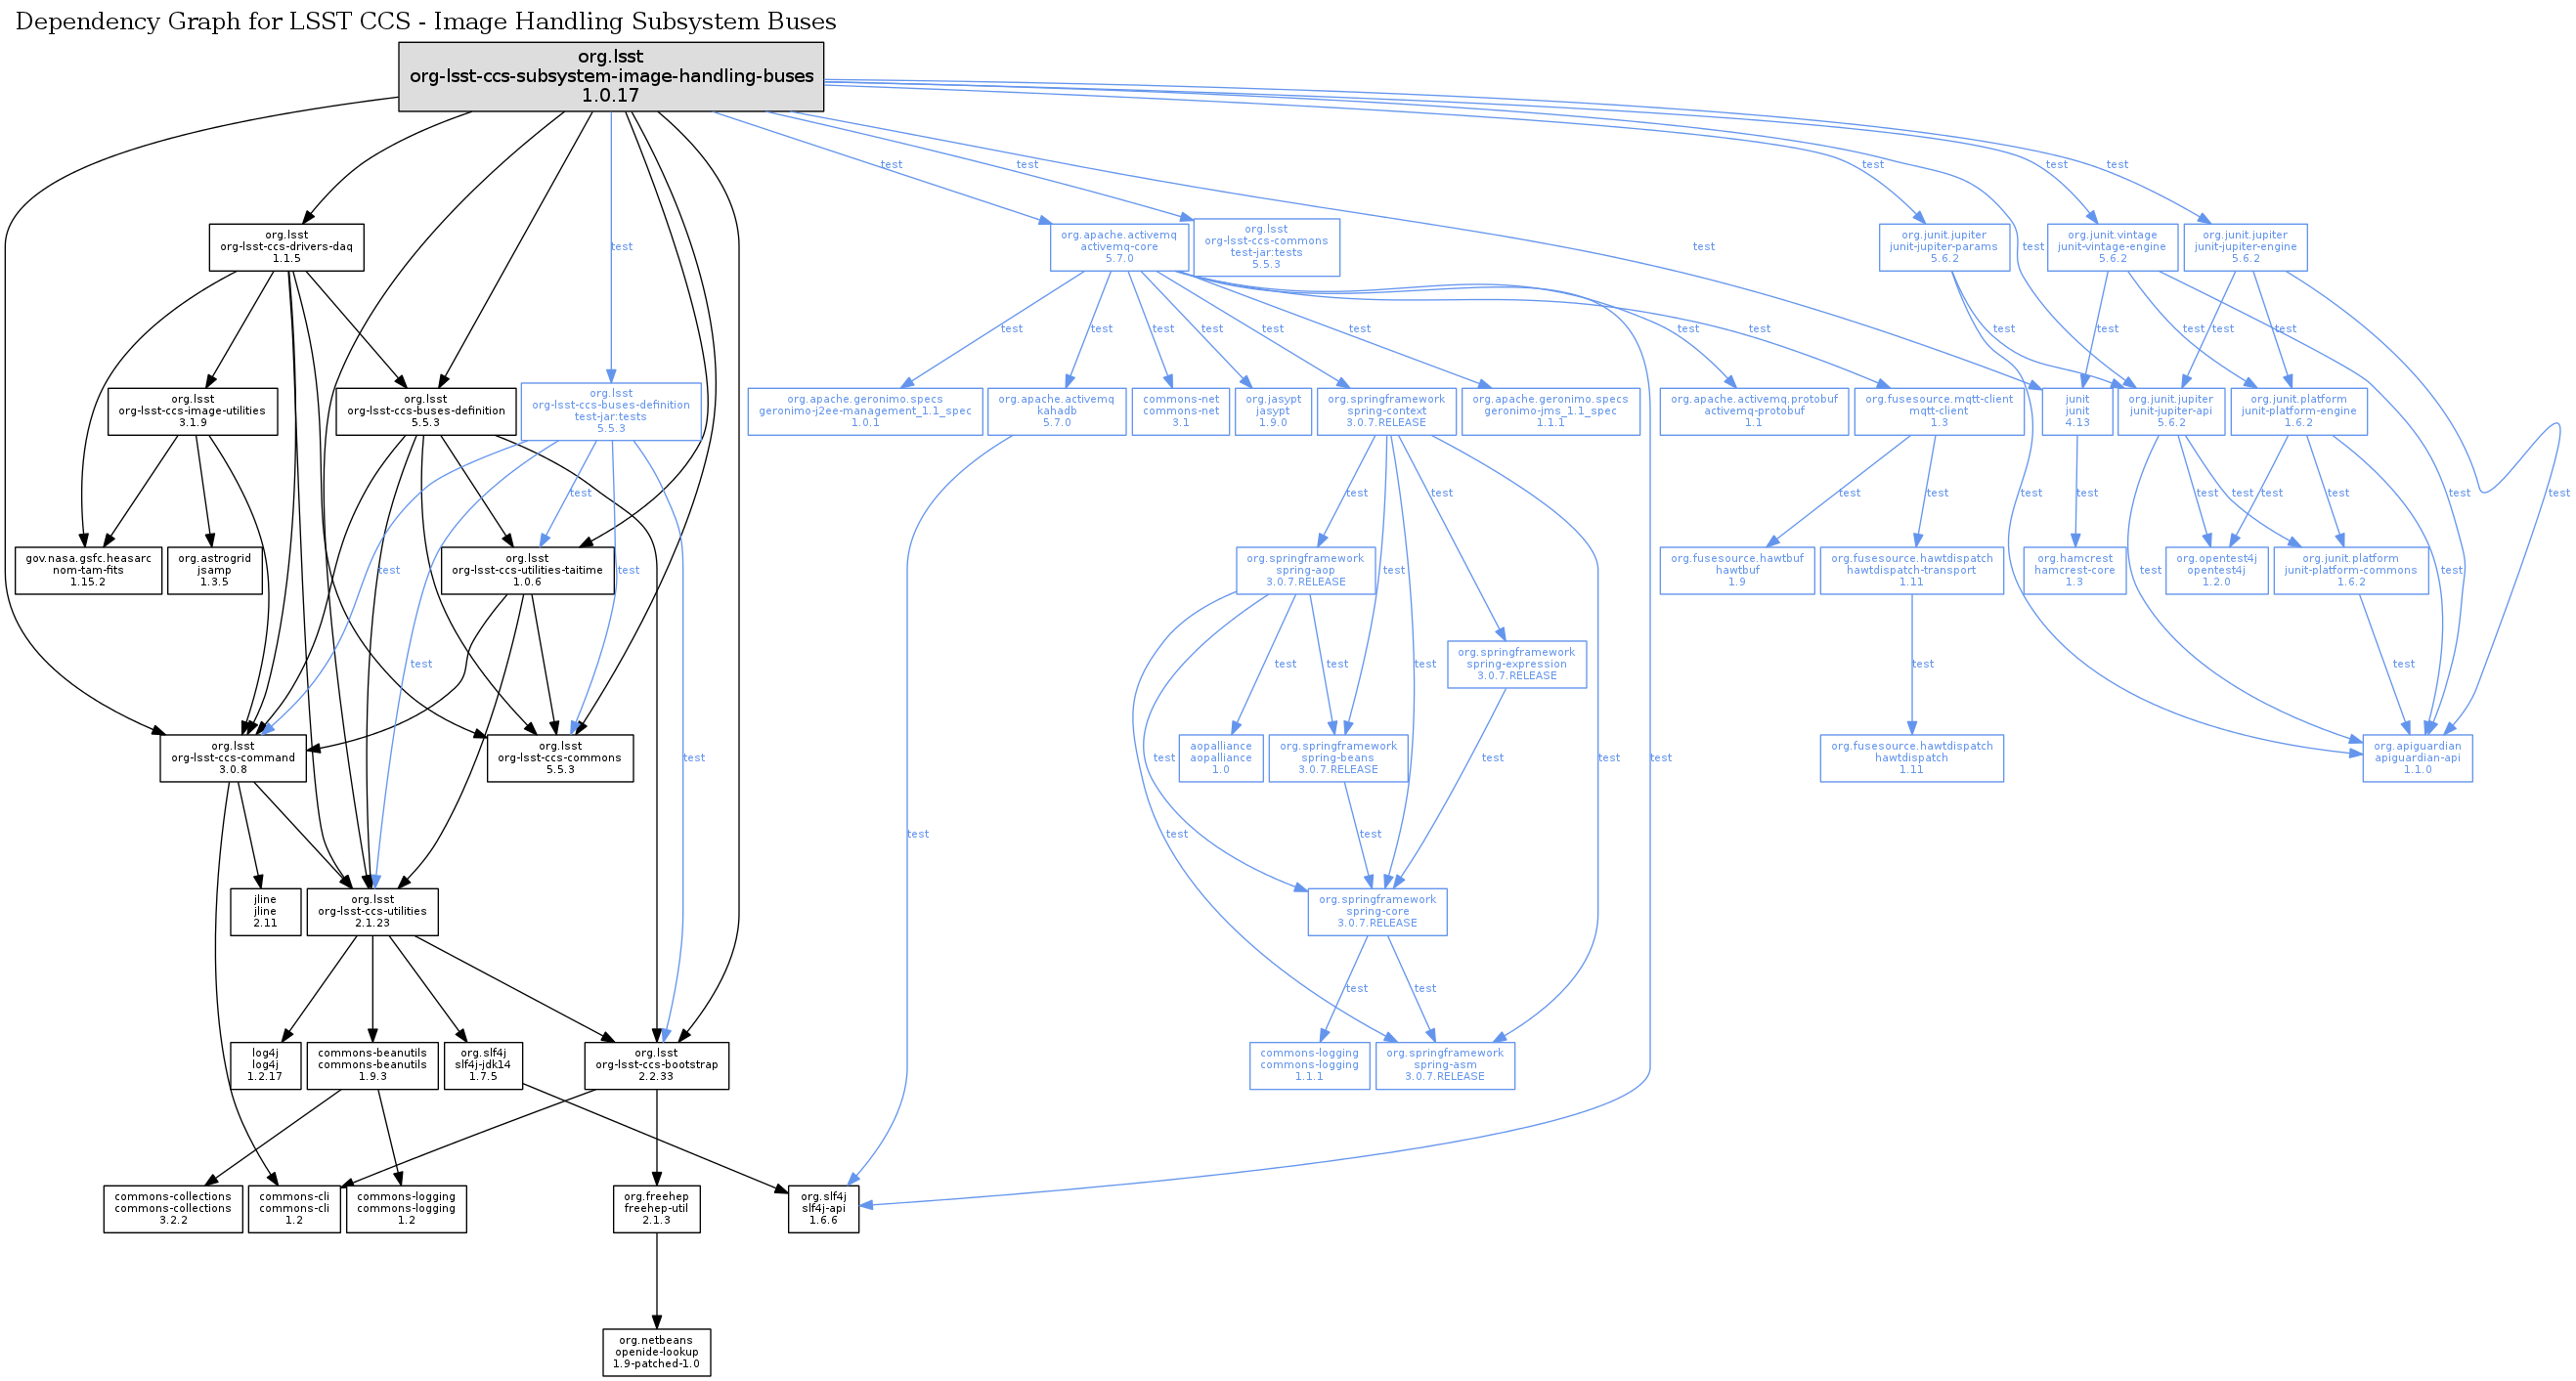The width and height of the screenshot is (2576, 1381).
Task: Select the org-lsst-ccs-utilities 2.1.23 node
Action: [x=372, y=911]
